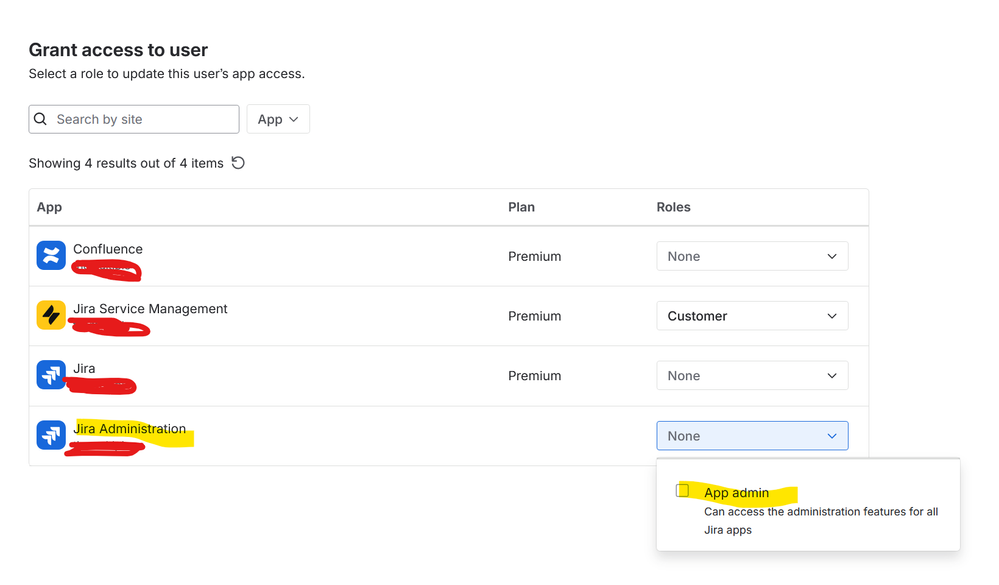The image size is (999, 585).
Task: Open the App filter dropdown
Action: tap(278, 119)
